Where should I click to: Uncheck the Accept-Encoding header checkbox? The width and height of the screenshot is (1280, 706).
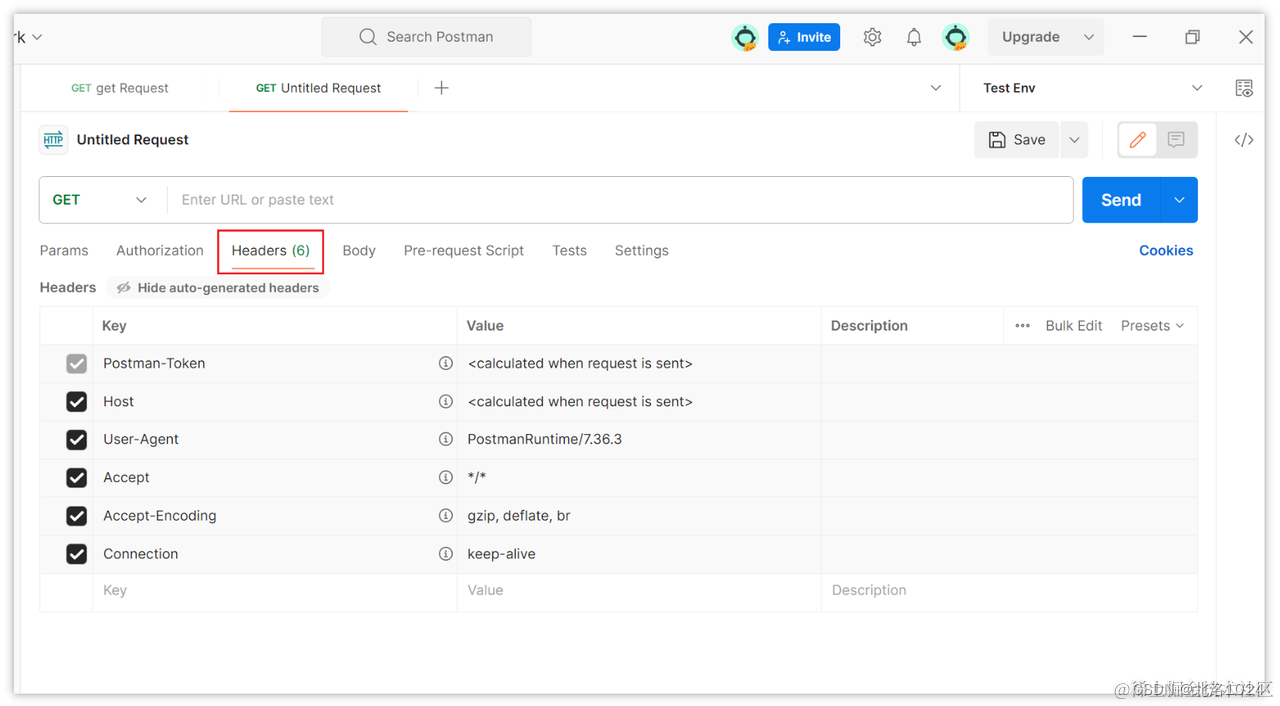pyautogui.click(x=76, y=515)
